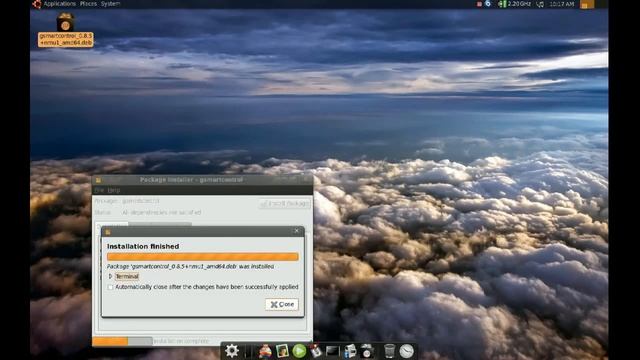
Task: Open the gear settings icon in dock
Action: pos(232,351)
